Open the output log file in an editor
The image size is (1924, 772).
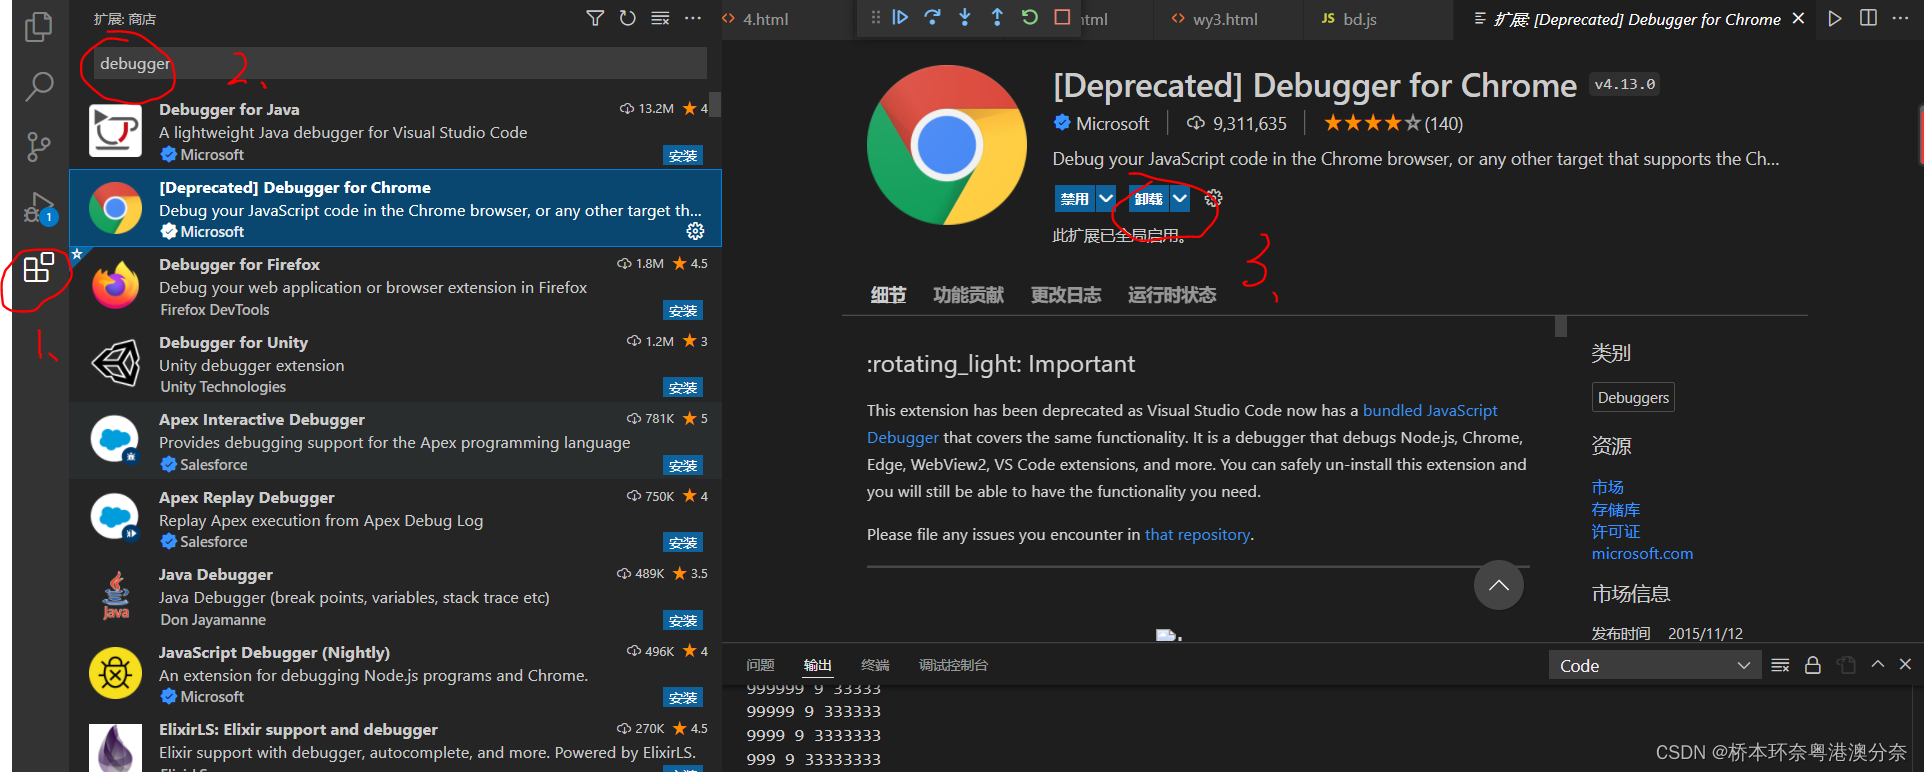click(x=1846, y=665)
